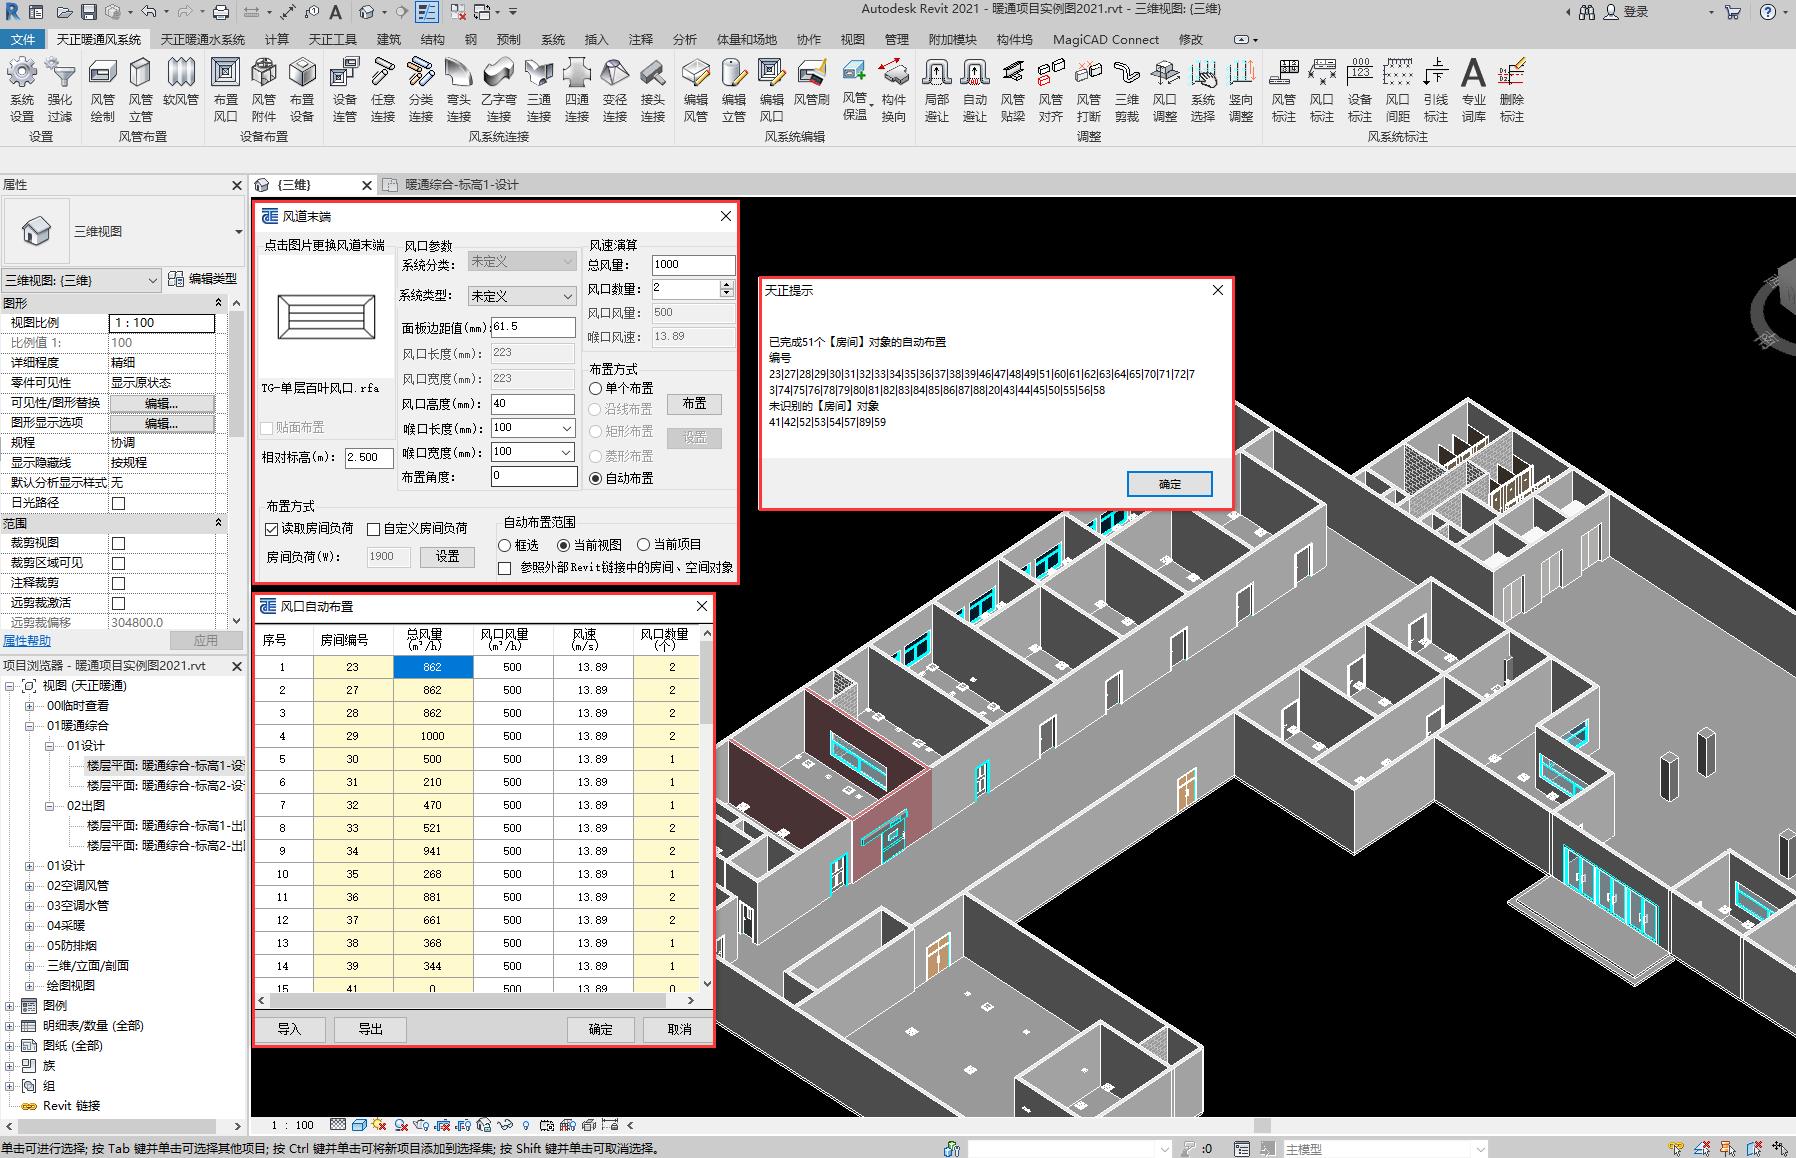Expand the 02空调风管 tree node

pyautogui.click(x=30, y=886)
